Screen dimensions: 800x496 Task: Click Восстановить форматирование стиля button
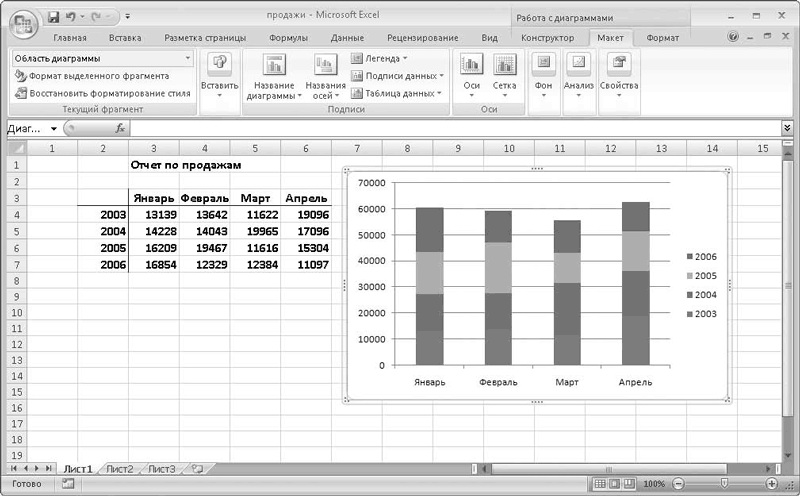(101, 93)
